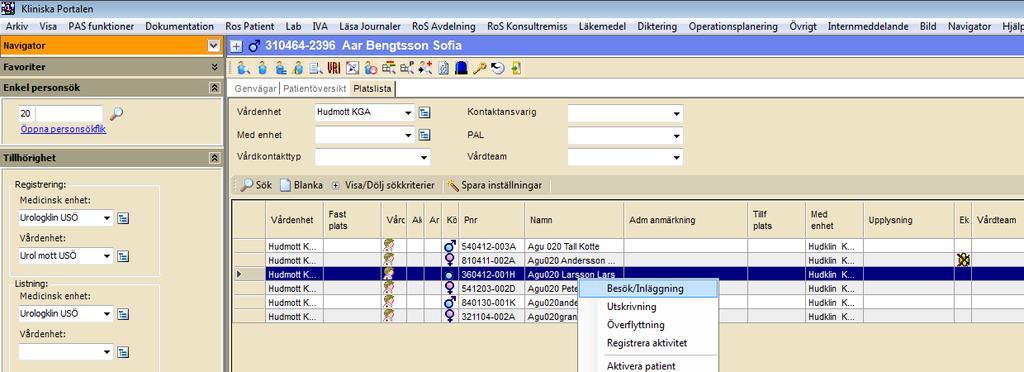Open the Operationsplanering menu
This screenshot has width=1024, height=372.
(733, 26)
